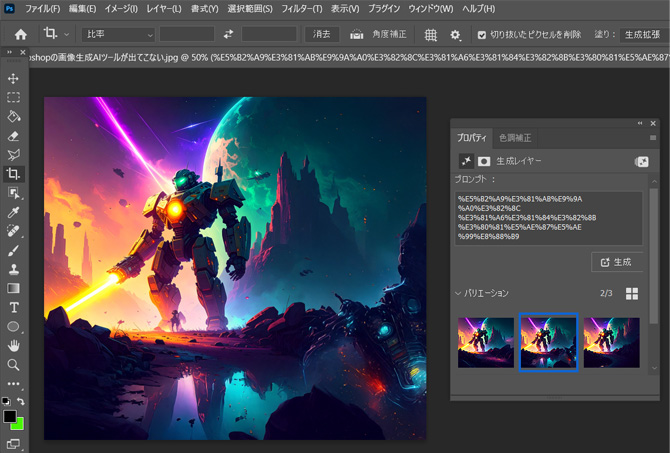Open the 選択範囲(S) menu
Image resolution: width=670 pixels, height=453 pixels.
coord(250,9)
